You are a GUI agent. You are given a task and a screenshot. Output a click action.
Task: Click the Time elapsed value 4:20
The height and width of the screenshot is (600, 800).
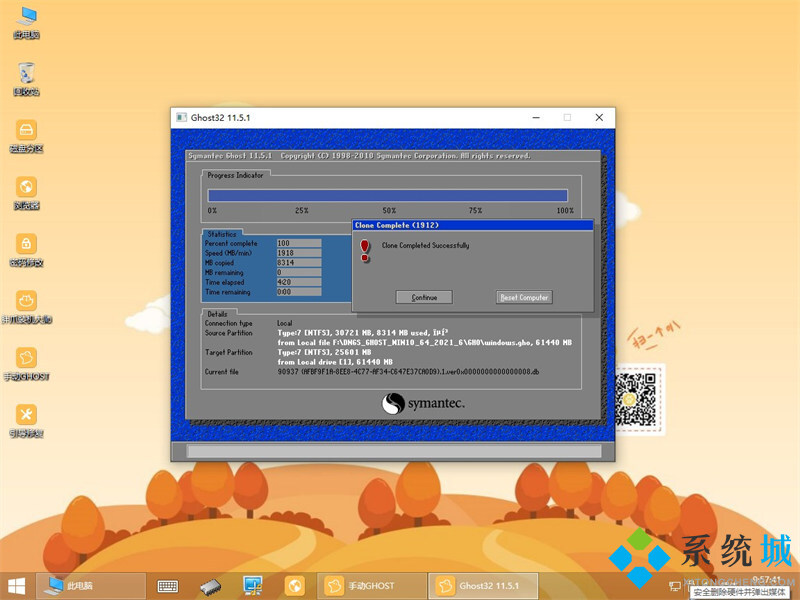click(299, 282)
